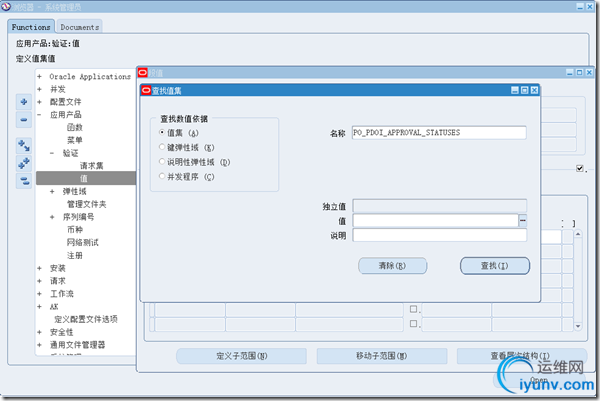This screenshot has height=401, width=600.
Task: Toggle the upper empty row checkbox in grid
Action: pos(413,309)
